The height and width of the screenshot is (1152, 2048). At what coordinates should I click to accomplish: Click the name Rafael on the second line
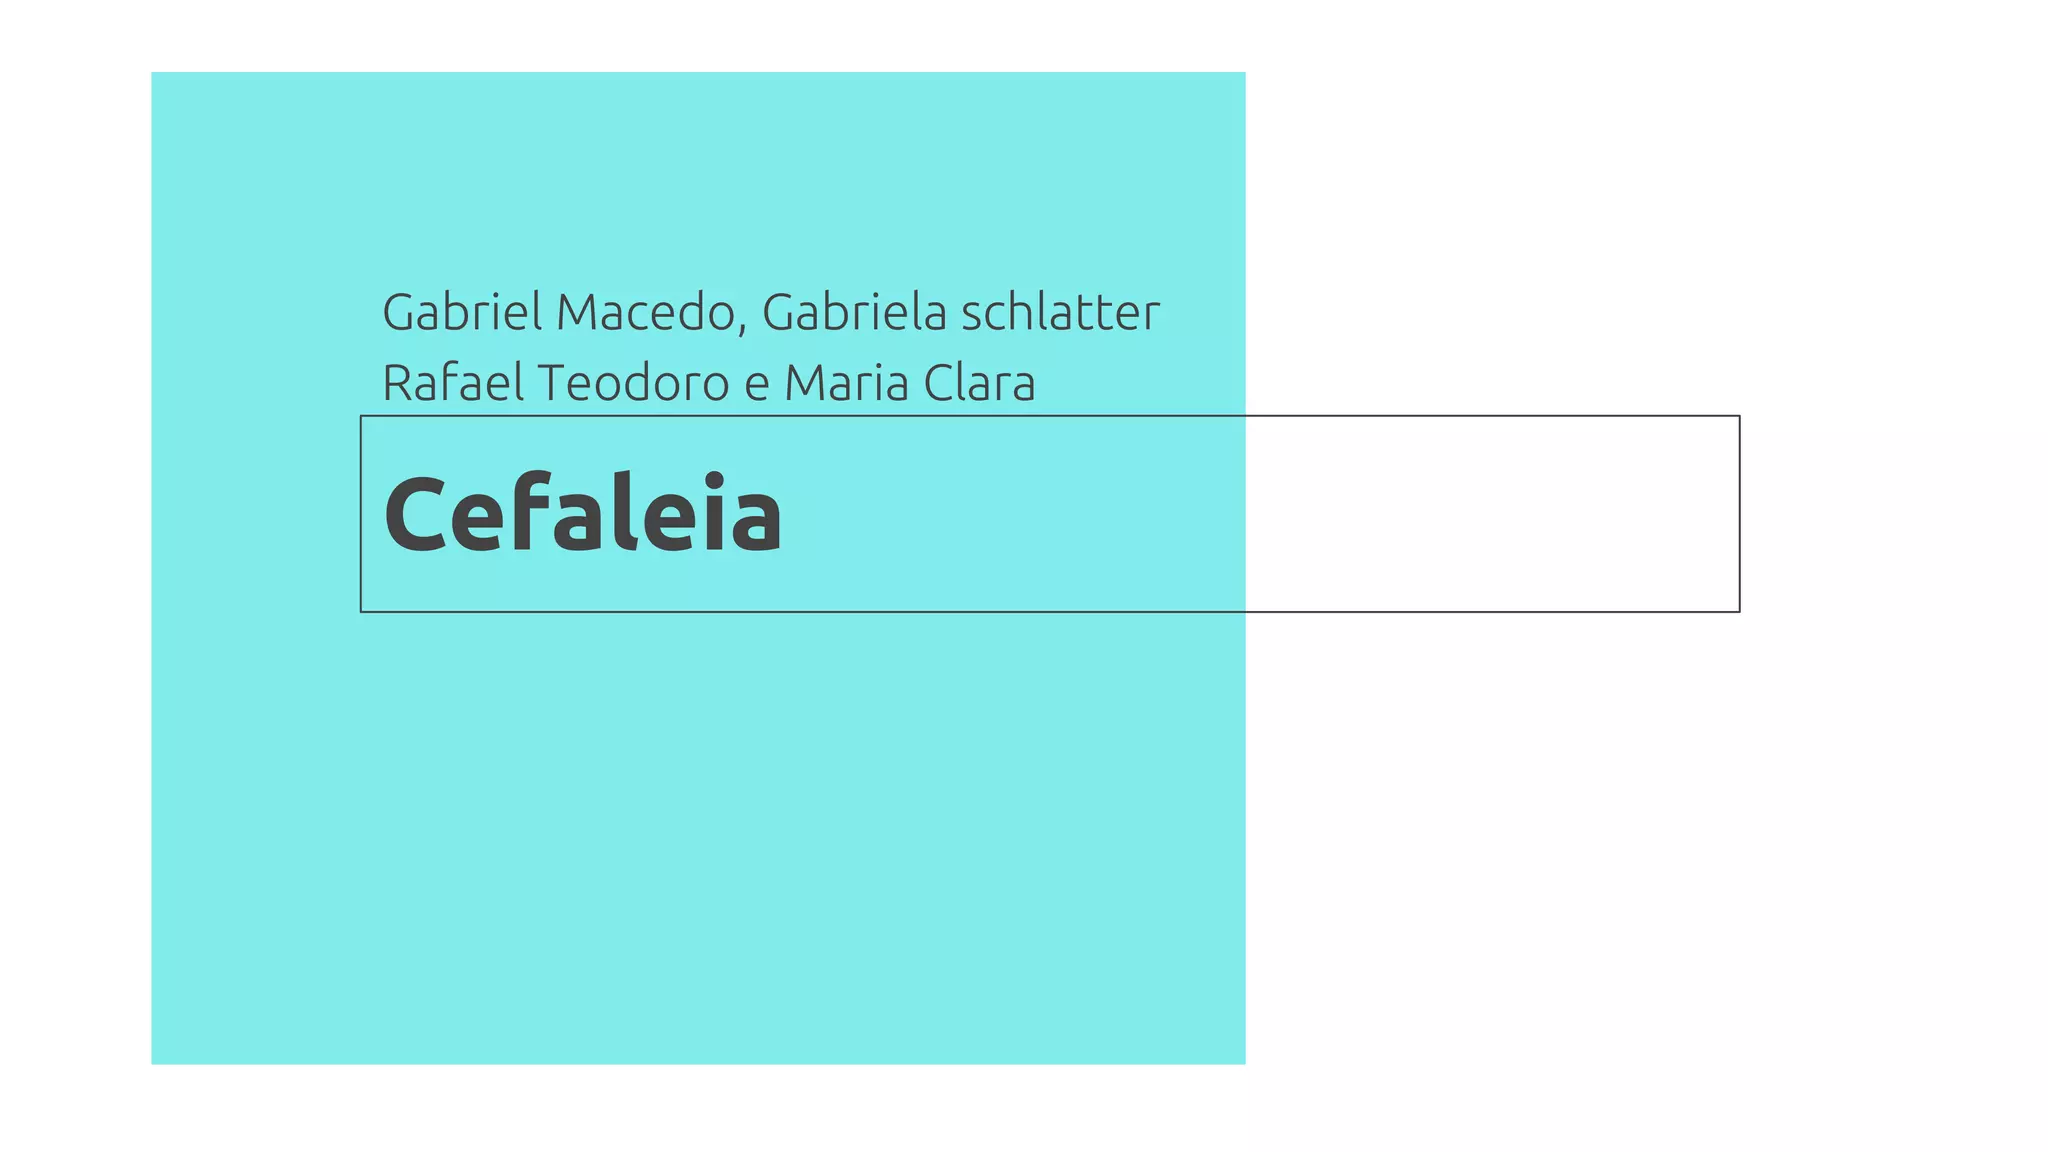(x=453, y=383)
